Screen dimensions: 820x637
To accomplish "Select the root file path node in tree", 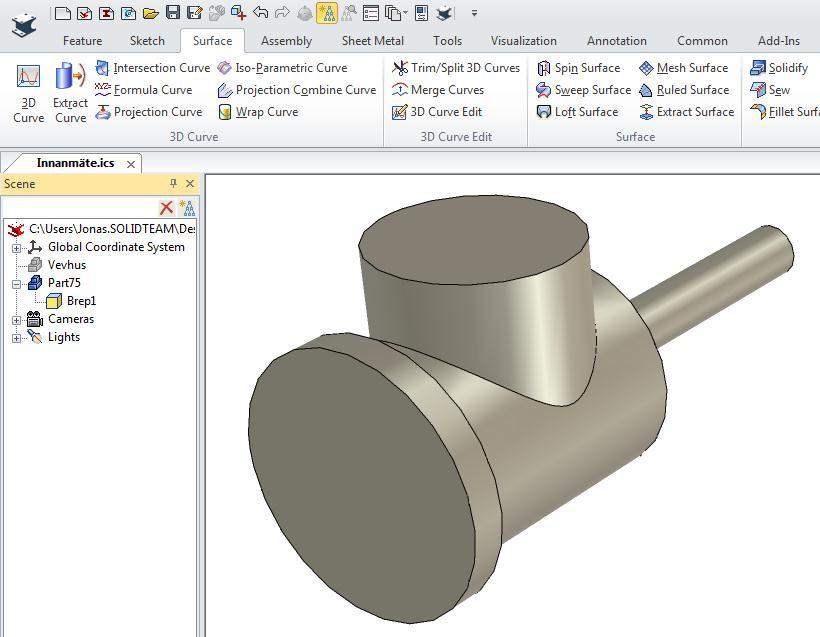I will click(x=112, y=229).
